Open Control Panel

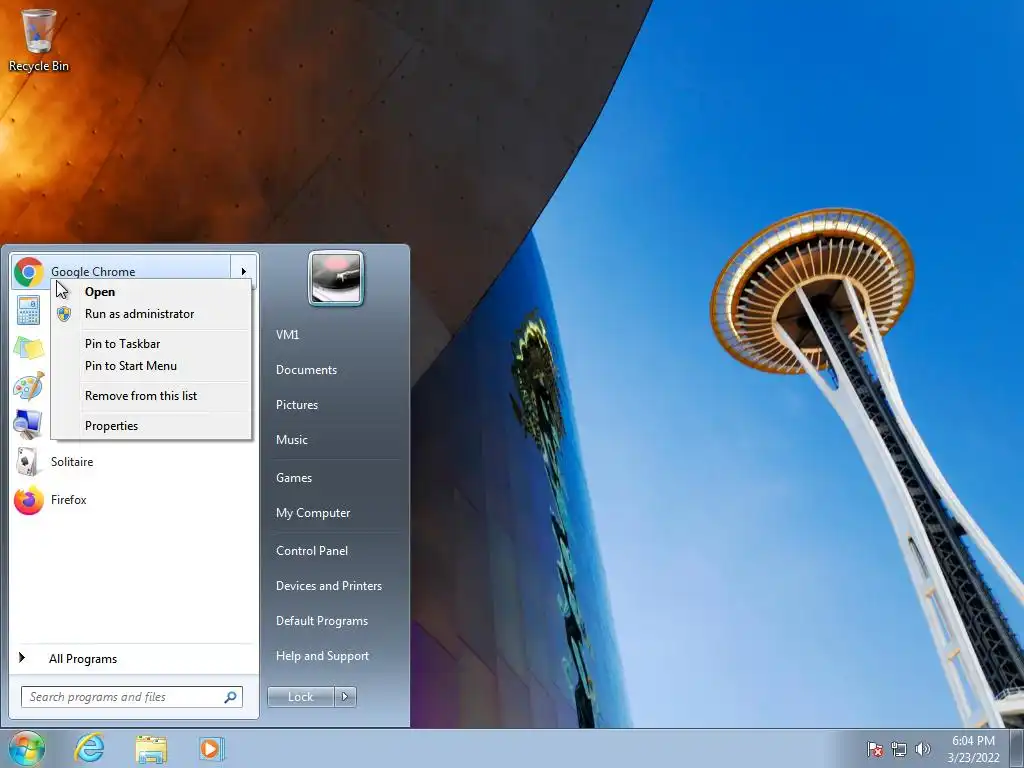coord(312,551)
